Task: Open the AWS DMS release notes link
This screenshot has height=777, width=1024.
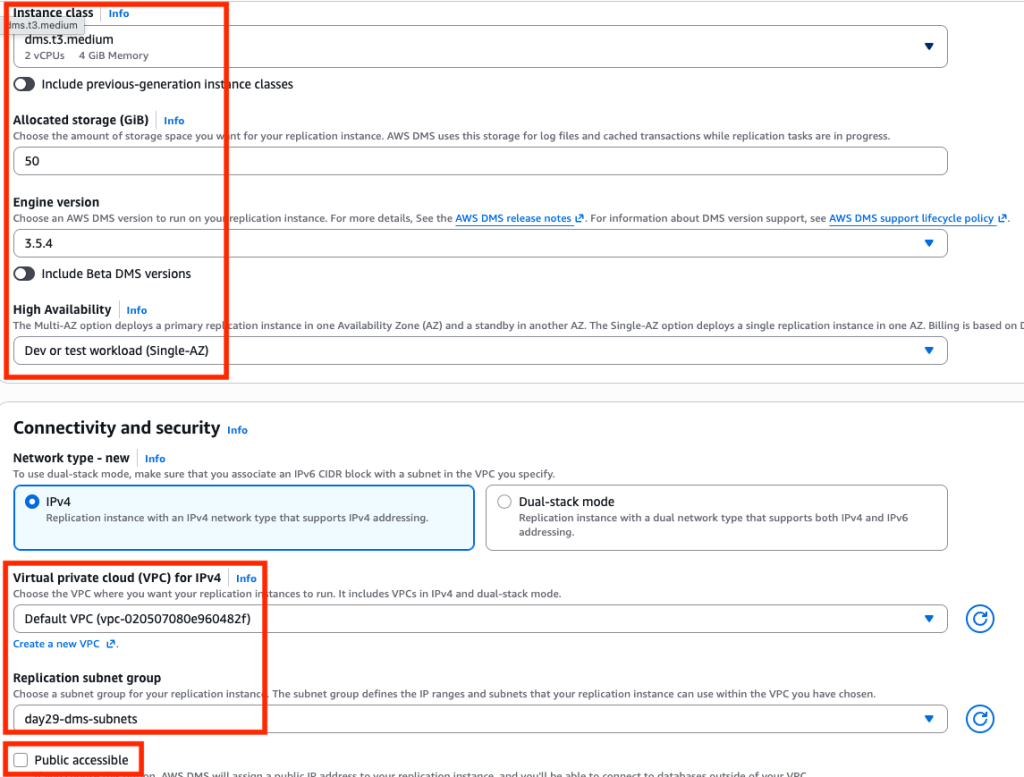Action: 519,218
